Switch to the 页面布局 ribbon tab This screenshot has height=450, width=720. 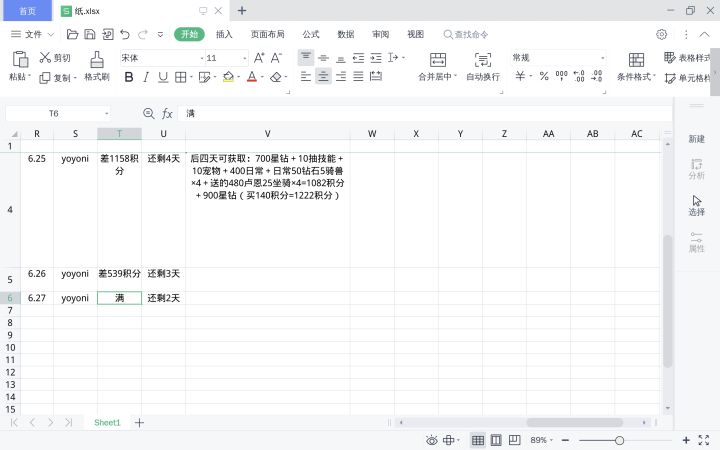[267, 34]
